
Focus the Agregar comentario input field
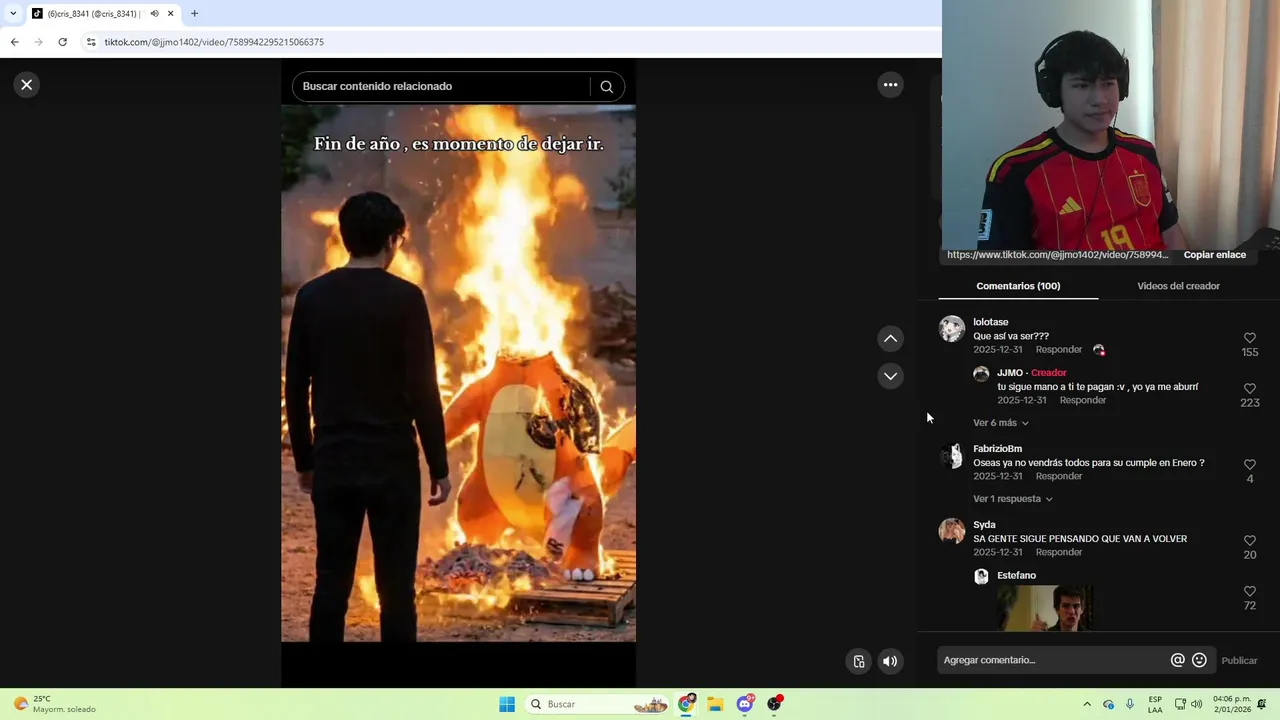1050,660
